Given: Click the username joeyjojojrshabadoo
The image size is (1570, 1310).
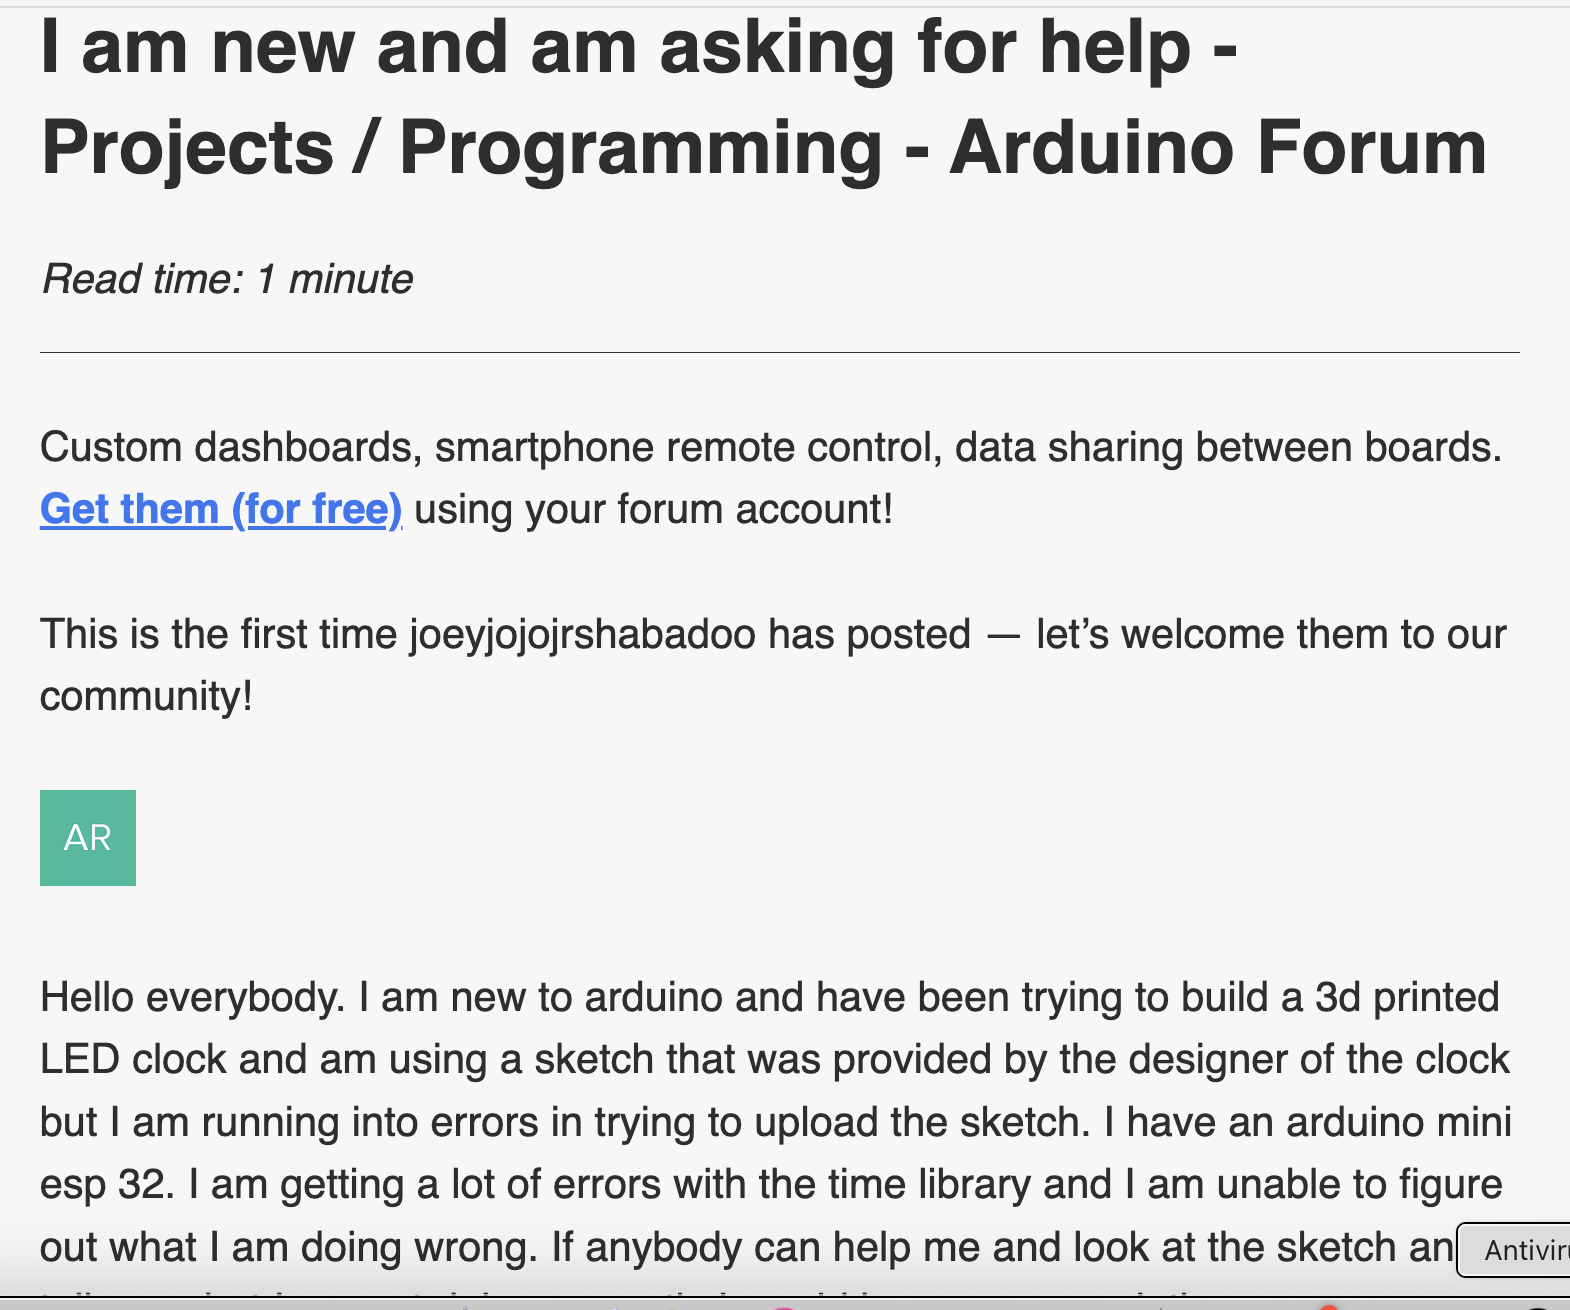Looking at the screenshot, I should click(x=582, y=635).
